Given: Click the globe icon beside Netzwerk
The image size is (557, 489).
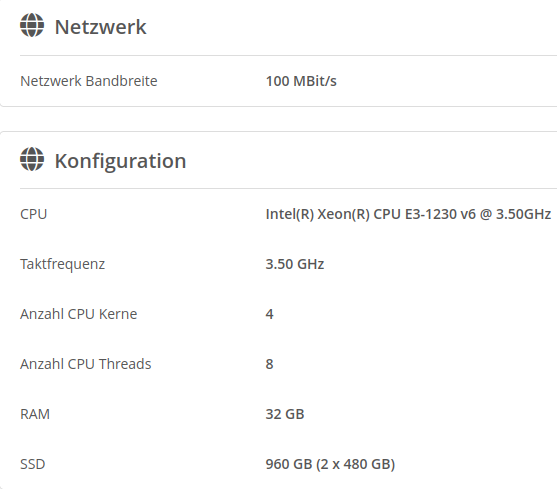Looking at the screenshot, I should tap(32, 25).
